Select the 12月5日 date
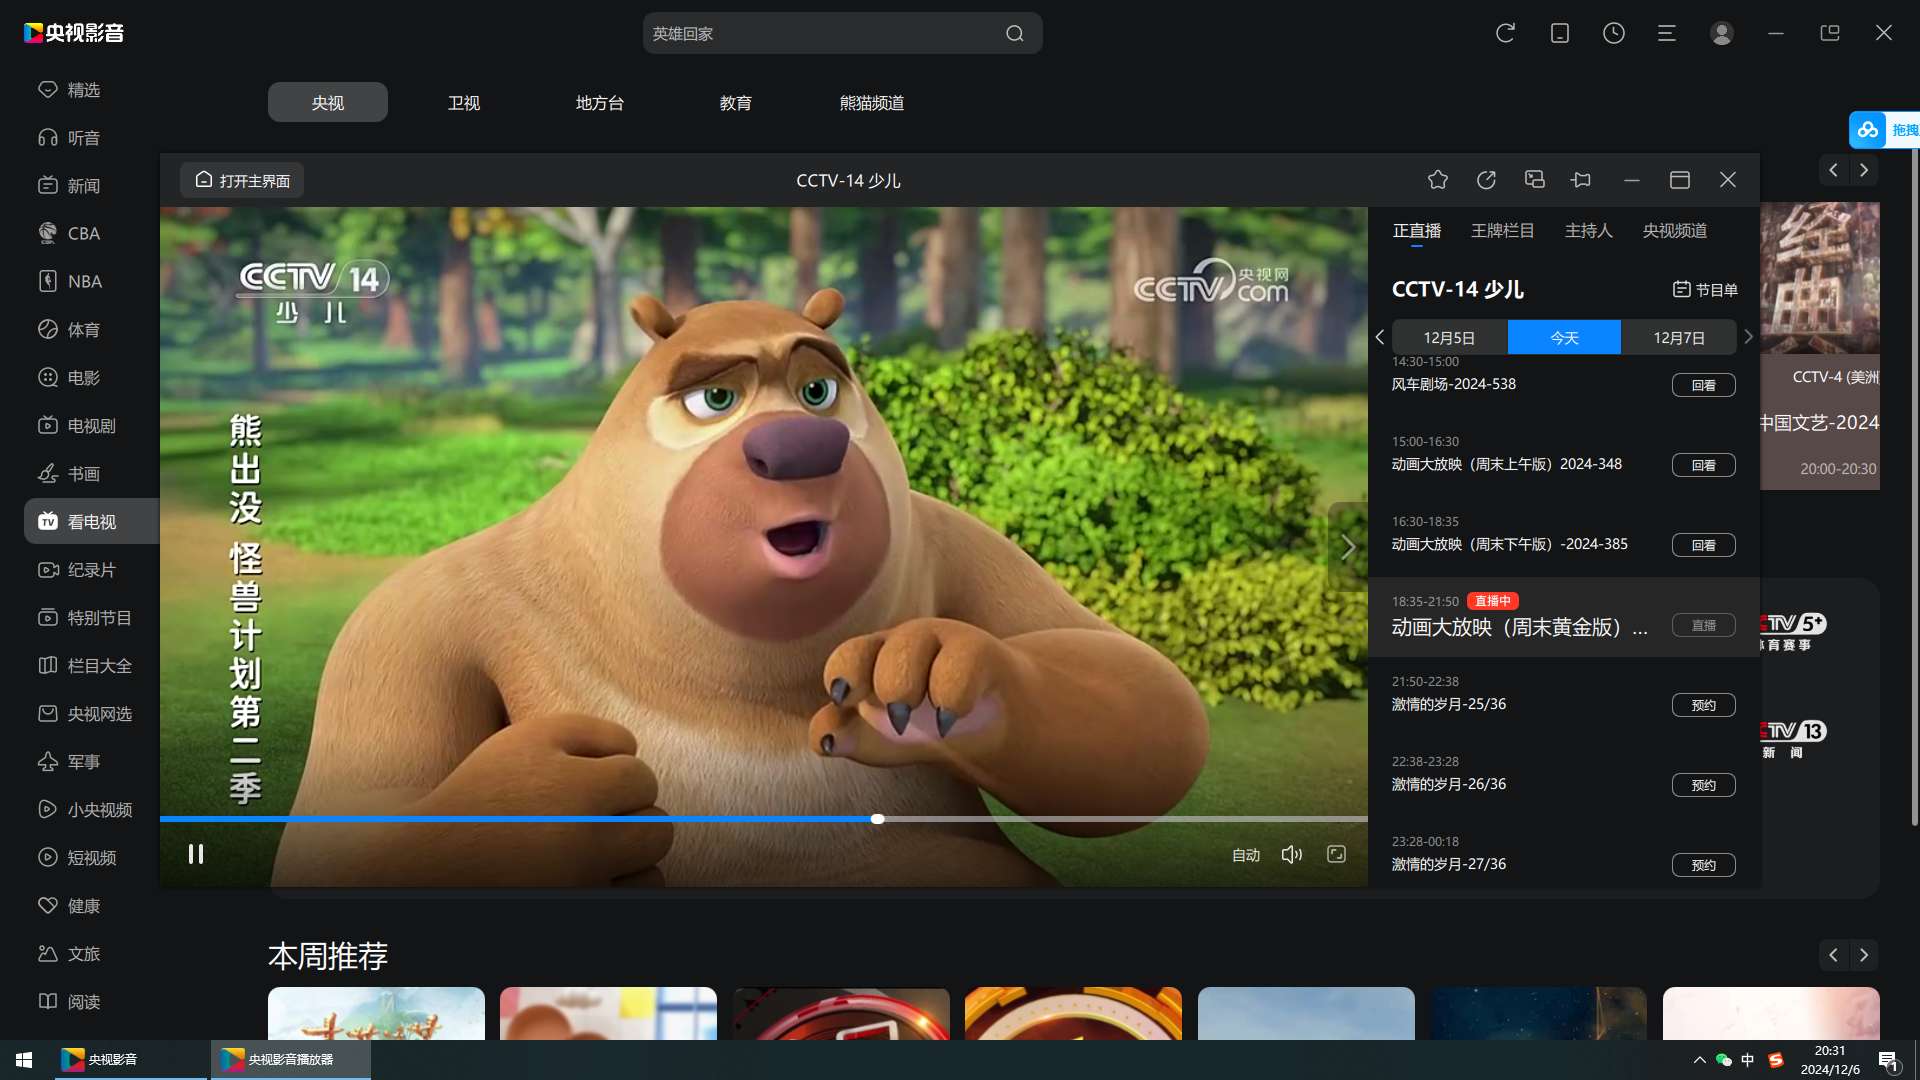Viewport: 1920px width, 1080px height. [1450, 338]
